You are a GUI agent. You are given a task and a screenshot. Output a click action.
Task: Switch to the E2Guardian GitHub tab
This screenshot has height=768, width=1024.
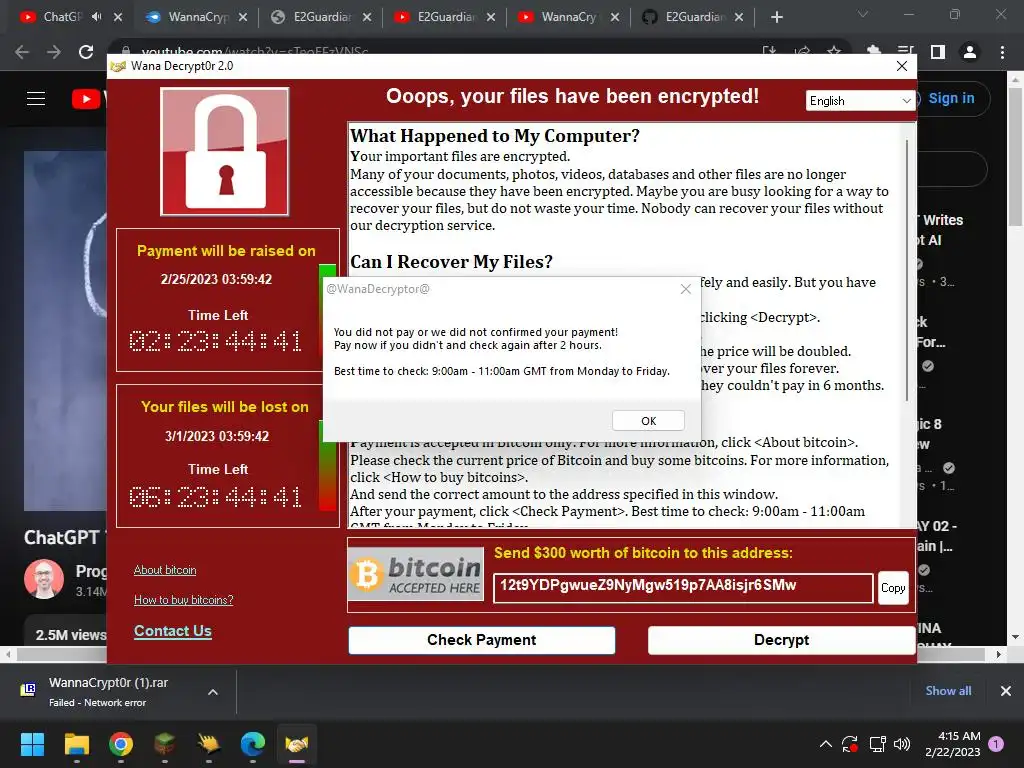click(x=694, y=17)
